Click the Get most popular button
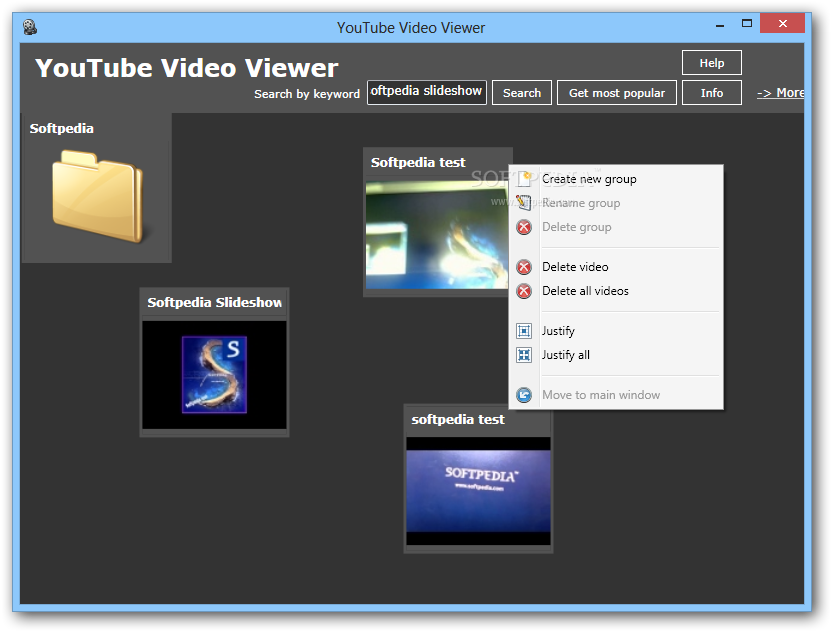Screen dimensions: 832x632 pyautogui.click(x=617, y=93)
